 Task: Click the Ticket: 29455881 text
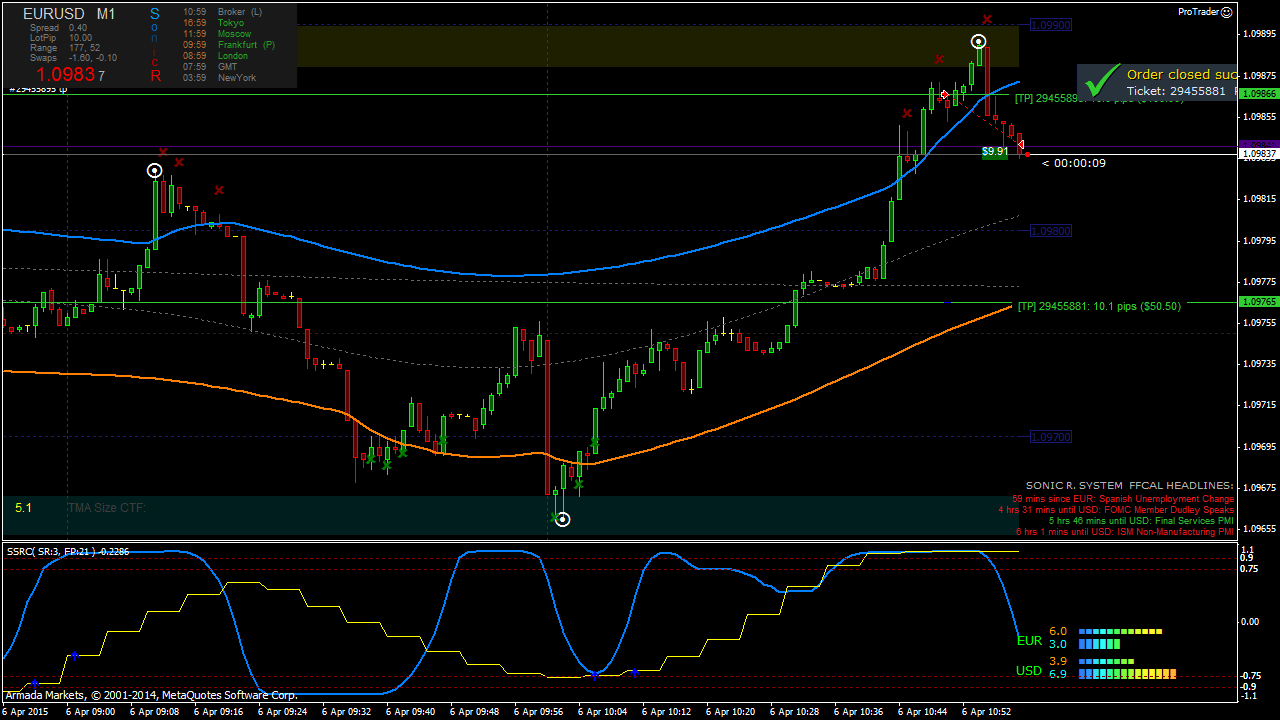coord(1176,91)
